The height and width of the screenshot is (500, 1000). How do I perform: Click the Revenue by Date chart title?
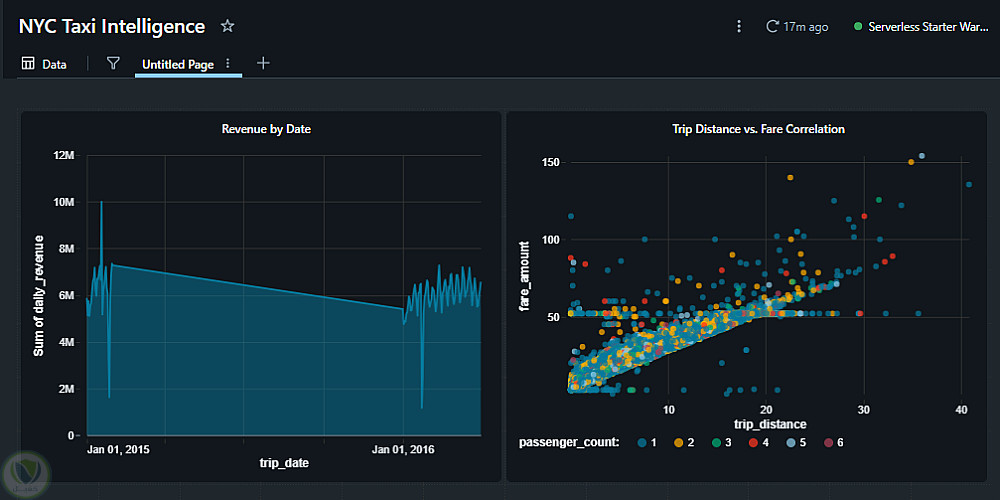click(x=259, y=129)
